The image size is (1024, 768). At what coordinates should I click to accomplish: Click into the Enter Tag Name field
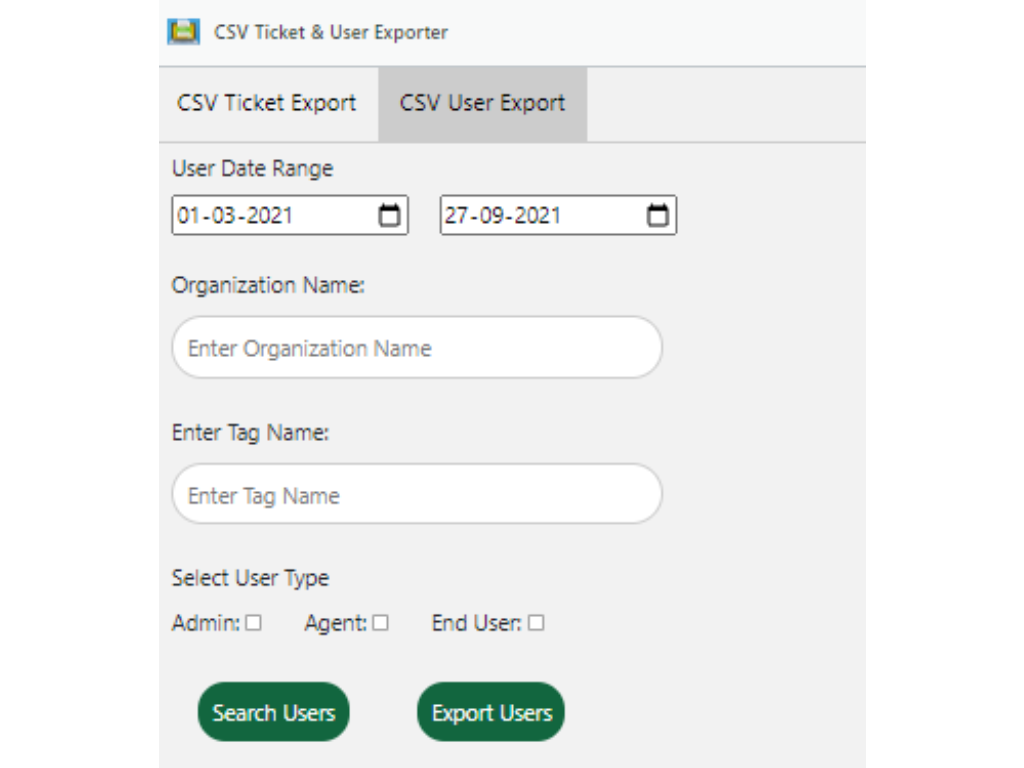pos(417,495)
